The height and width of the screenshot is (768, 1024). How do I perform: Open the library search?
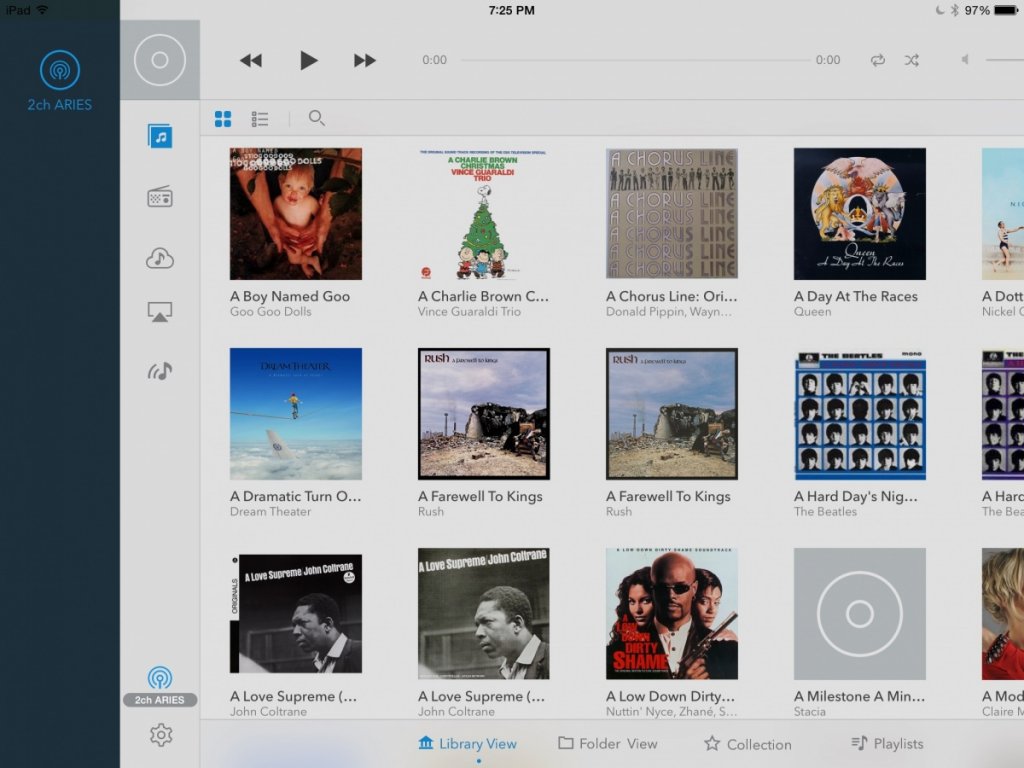click(x=317, y=118)
